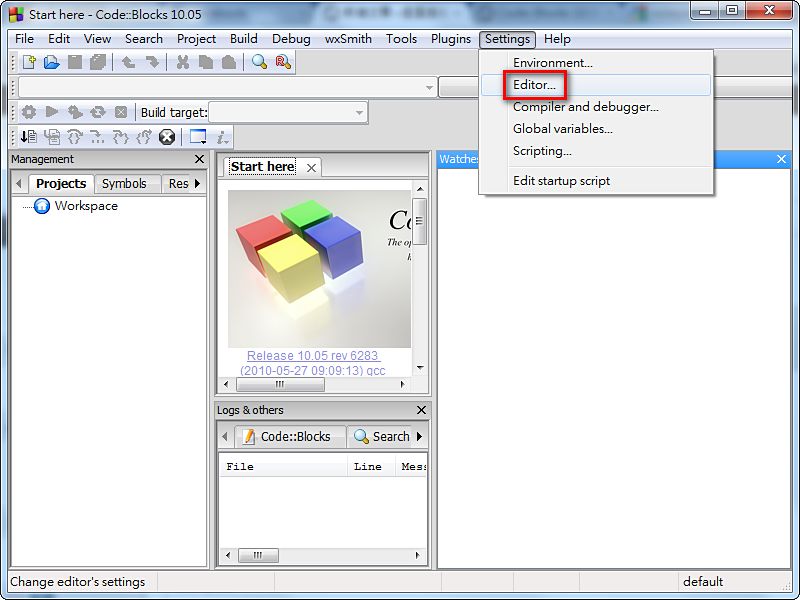The width and height of the screenshot is (800, 600).
Task: Click the Undo arrow icon
Action: tap(128, 62)
